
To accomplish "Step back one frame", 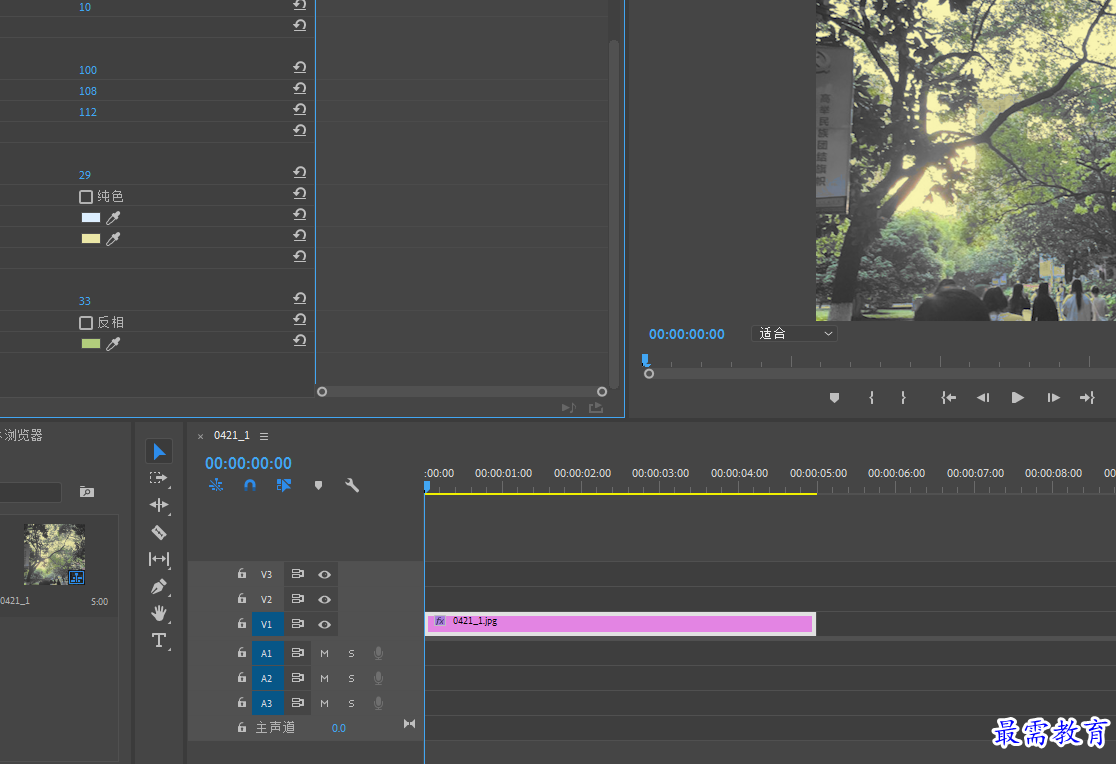I will [x=983, y=397].
